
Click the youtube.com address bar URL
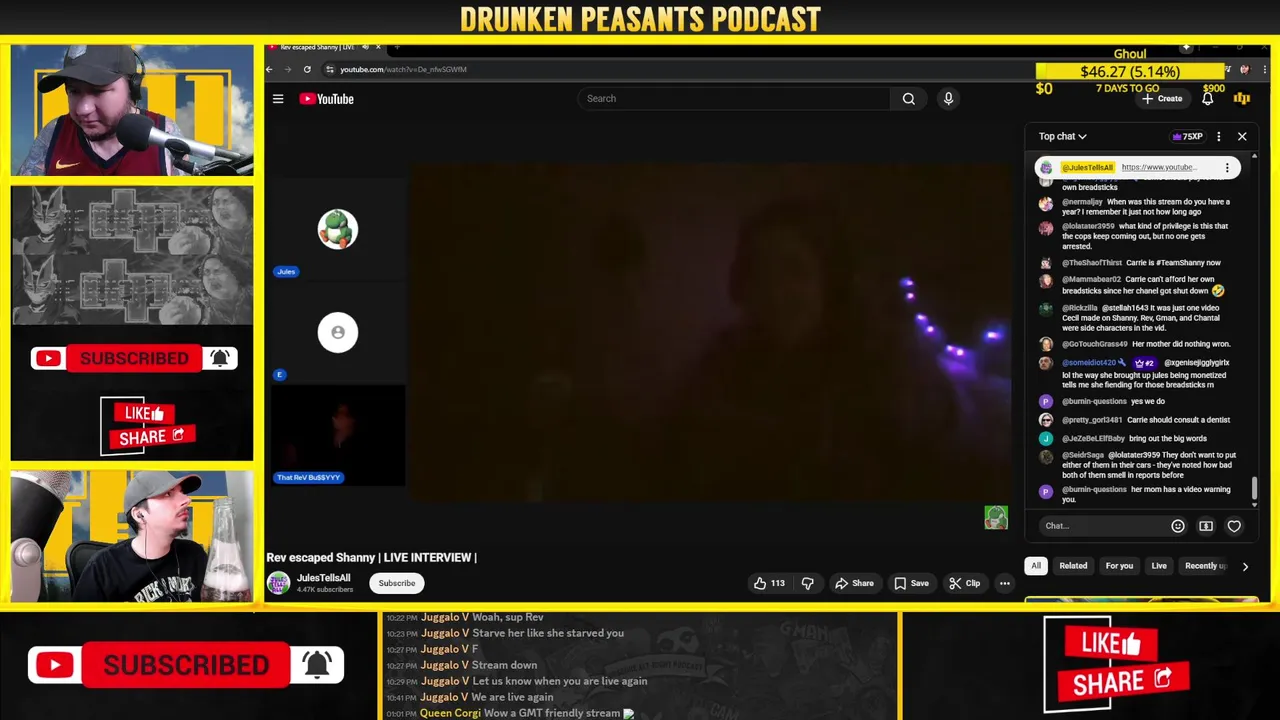[403, 69]
